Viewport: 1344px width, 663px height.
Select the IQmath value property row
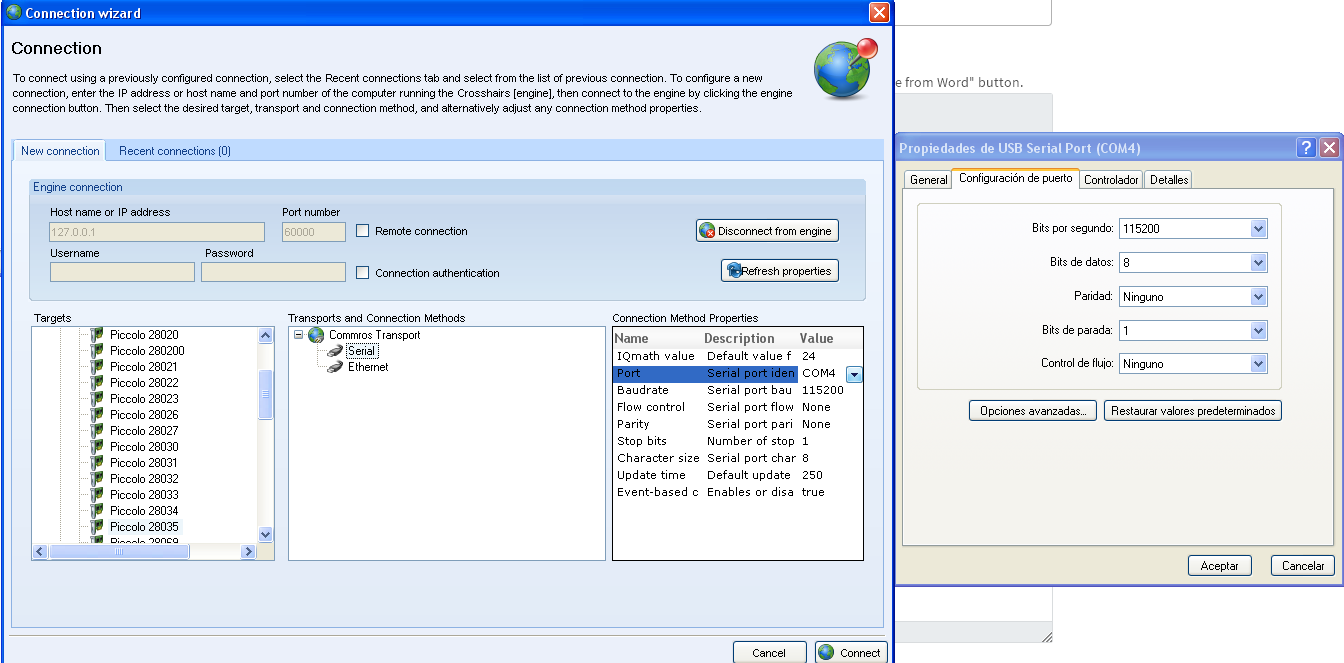pos(737,356)
